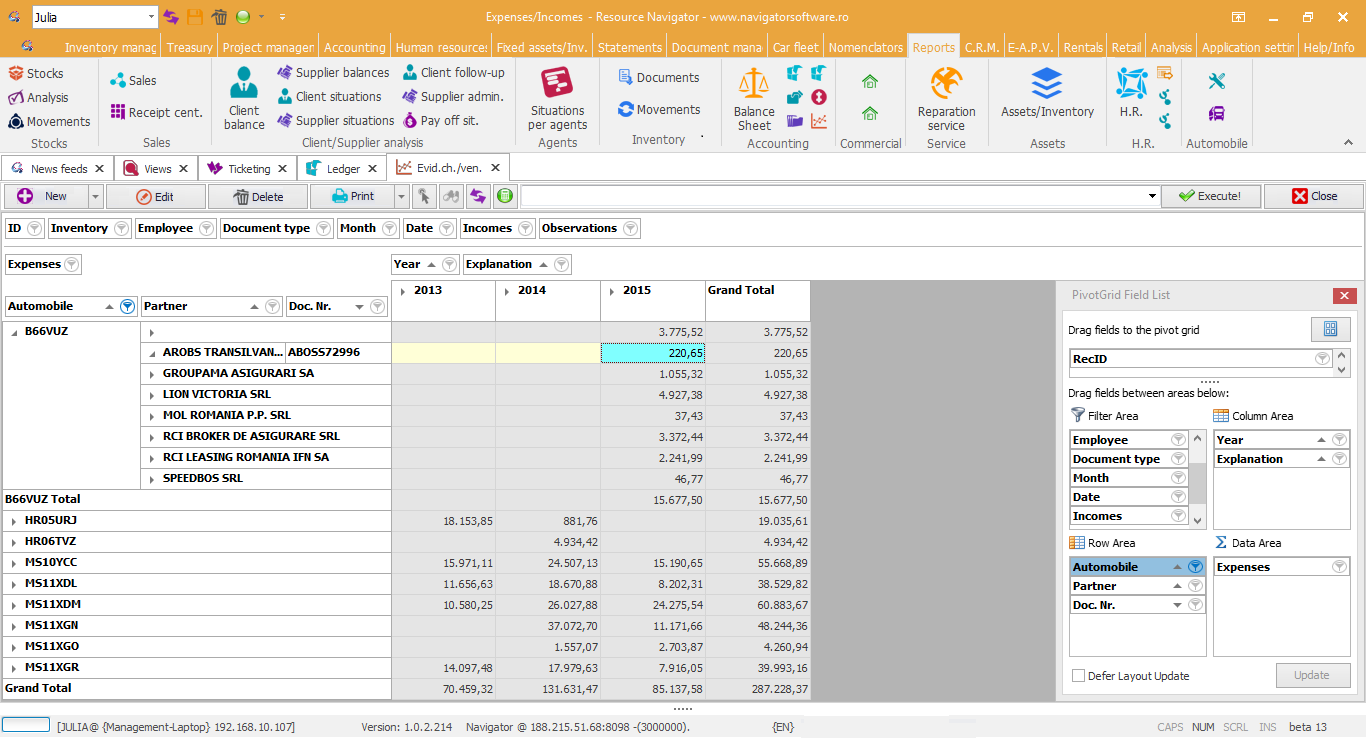
Task: Enable Defer Layout Update checkbox
Action: (1078, 676)
